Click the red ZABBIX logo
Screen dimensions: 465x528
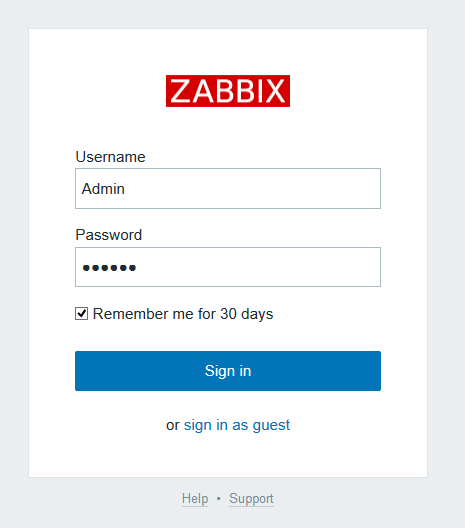pos(228,91)
